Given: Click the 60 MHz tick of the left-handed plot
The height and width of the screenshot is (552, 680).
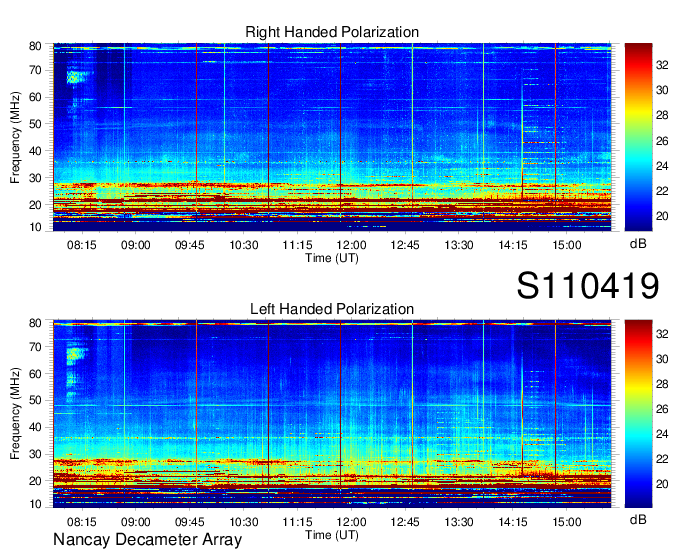Looking at the screenshot, I should tap(35, 373).
